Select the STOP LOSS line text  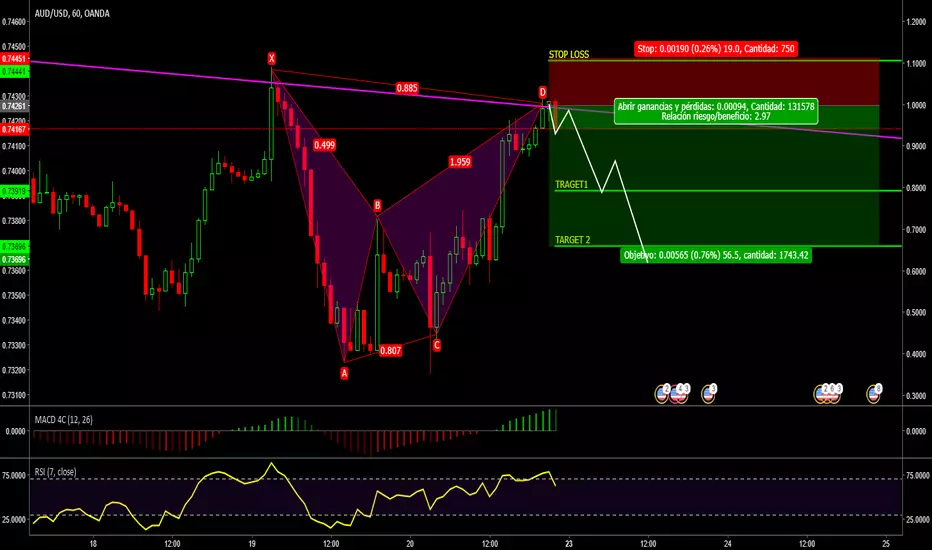pyautogui.click(x=569, y=55)
